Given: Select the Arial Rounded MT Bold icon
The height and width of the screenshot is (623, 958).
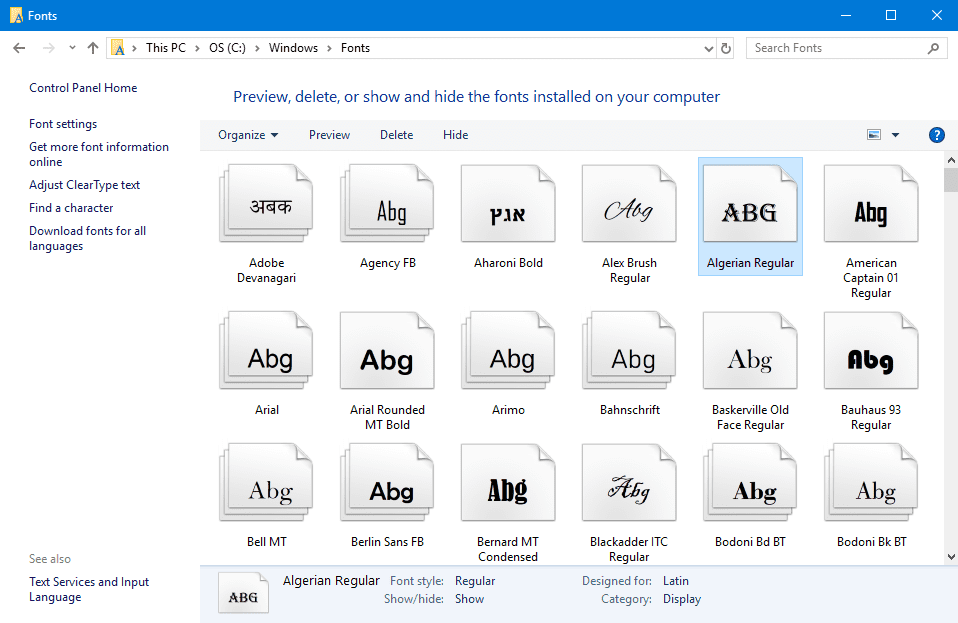Looking at the screenshot, I should pyautogui.click(x=387, y=357).
